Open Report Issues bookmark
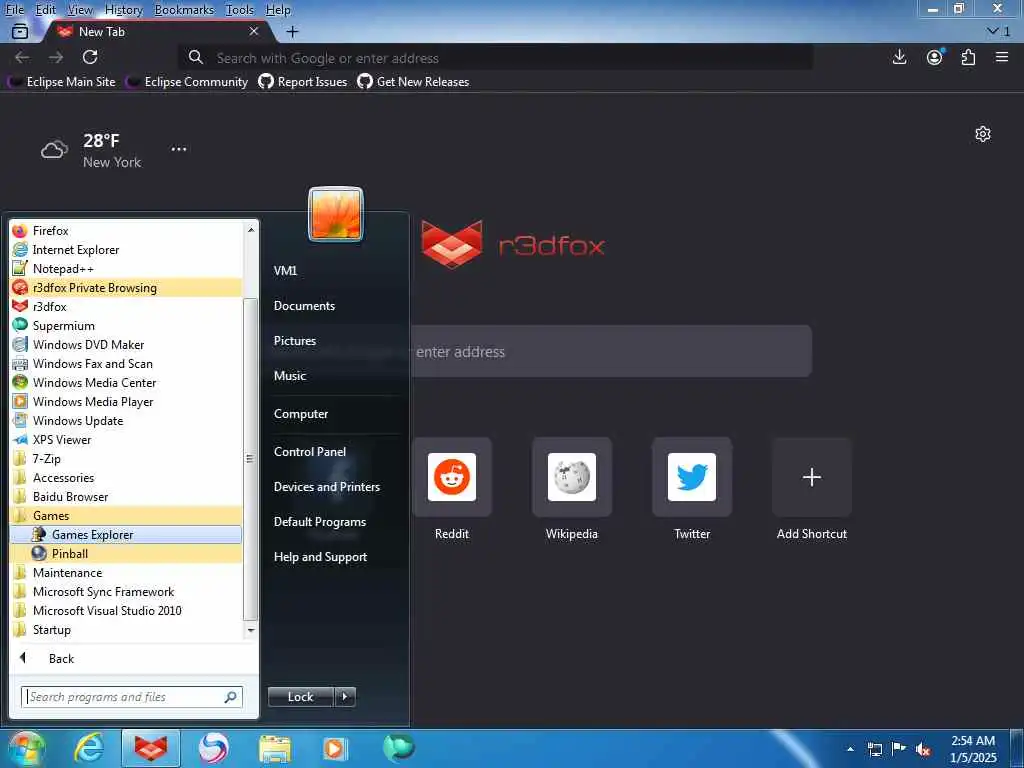 (303, 82)
